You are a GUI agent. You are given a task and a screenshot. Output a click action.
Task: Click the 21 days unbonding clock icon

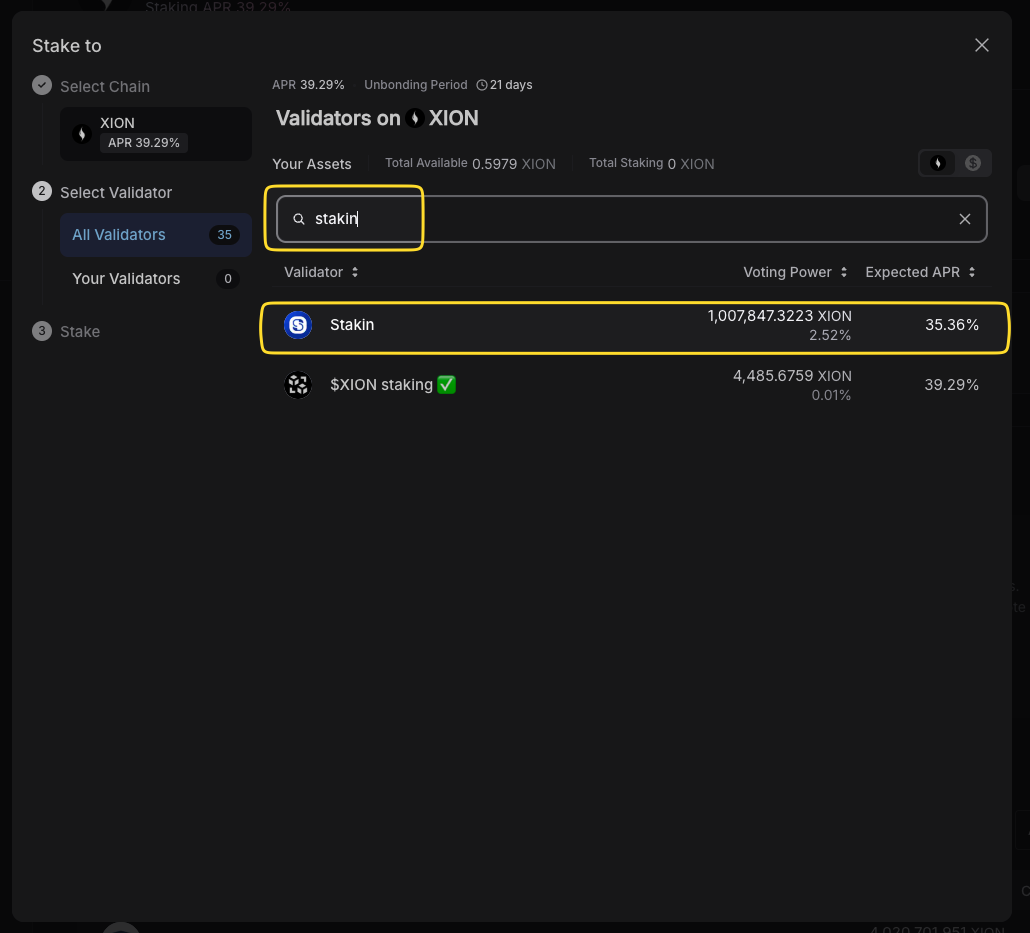coord(481,85)
